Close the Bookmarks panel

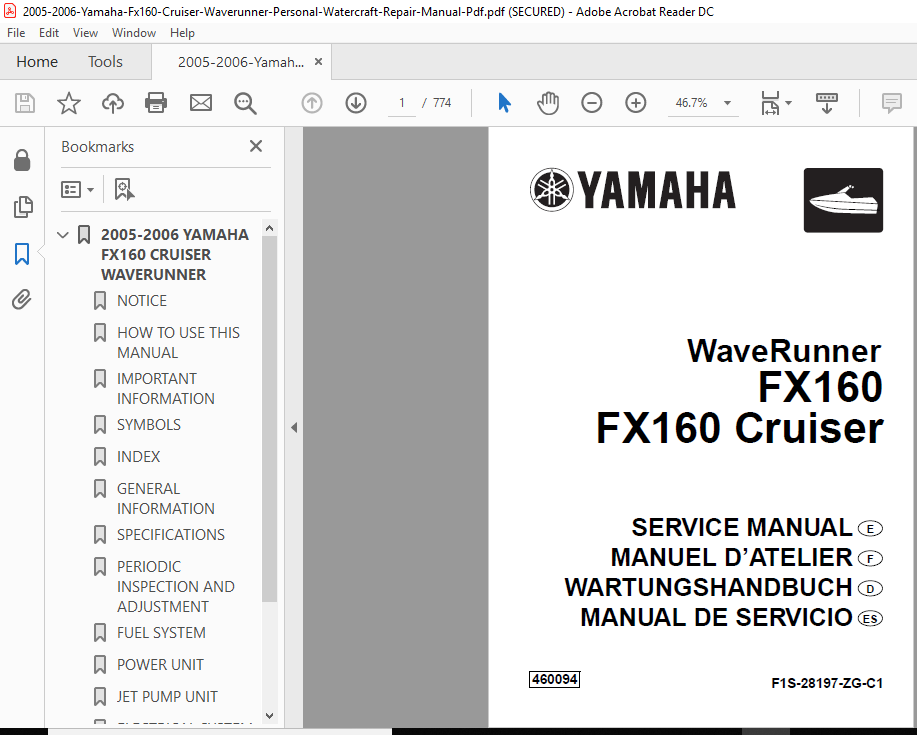click(256, 146)
